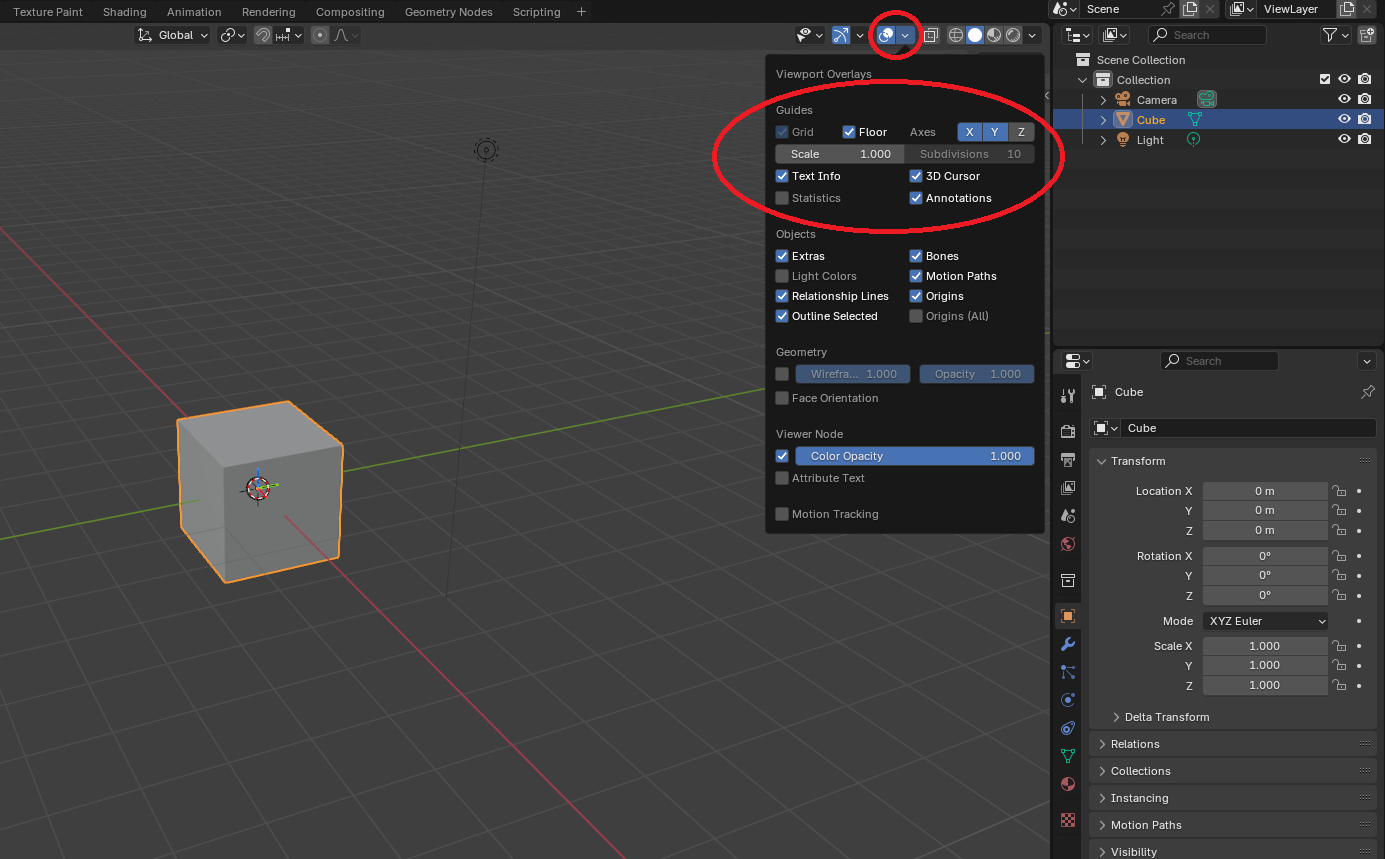This screenshot has height=859, width=1385.
Task: Enable the Statistics overlay checkbox
Action: (x=782, y=198)
